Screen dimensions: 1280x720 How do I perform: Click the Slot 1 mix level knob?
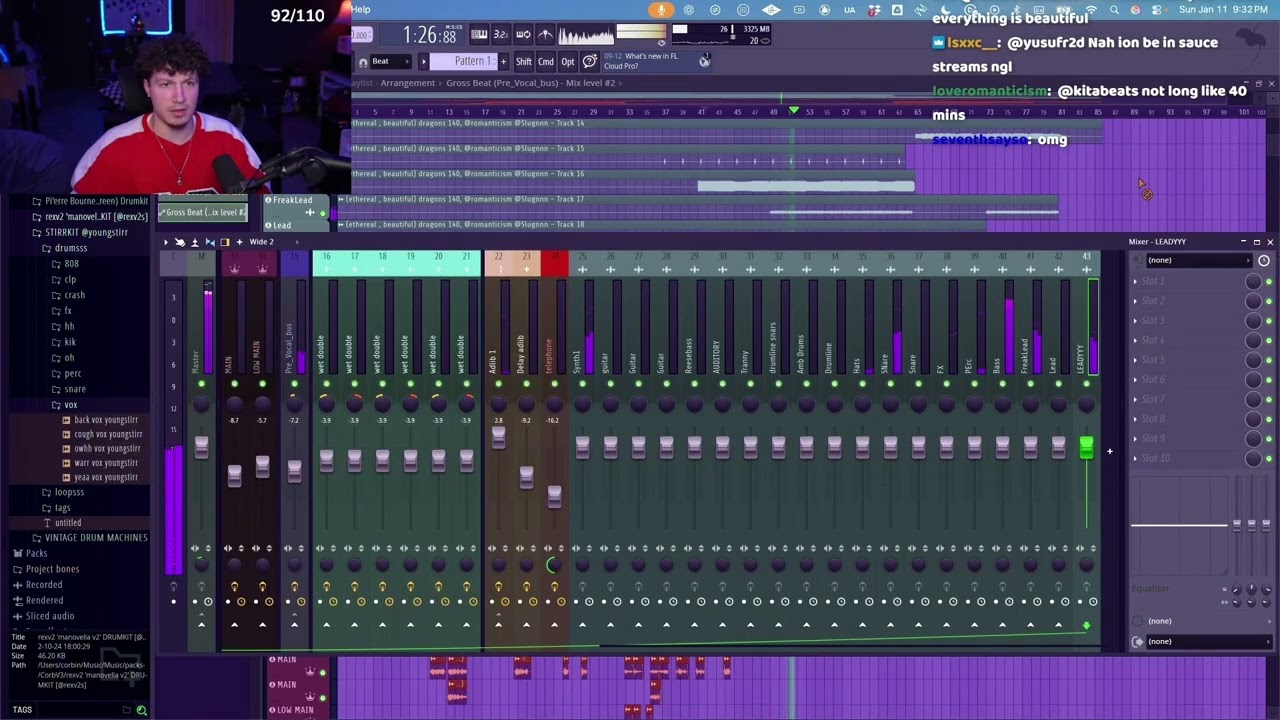coord(1253,281)
